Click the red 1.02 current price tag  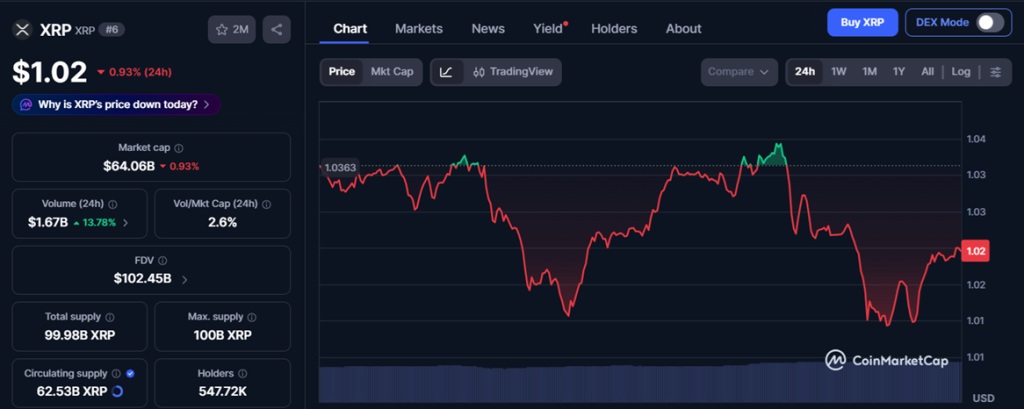[x=976, y=251]
